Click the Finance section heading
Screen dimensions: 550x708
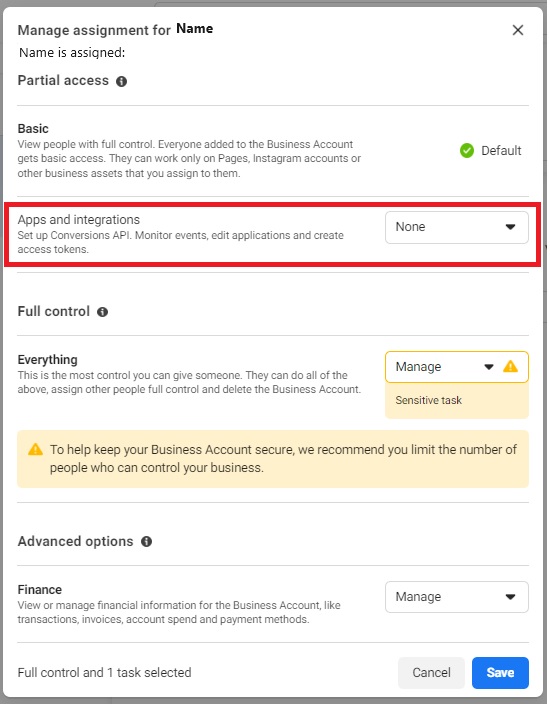tap(40, 590)
